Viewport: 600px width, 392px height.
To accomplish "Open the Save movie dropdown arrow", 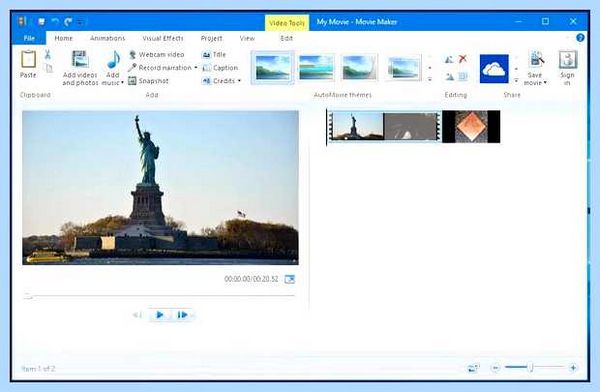I will point(545,83).
